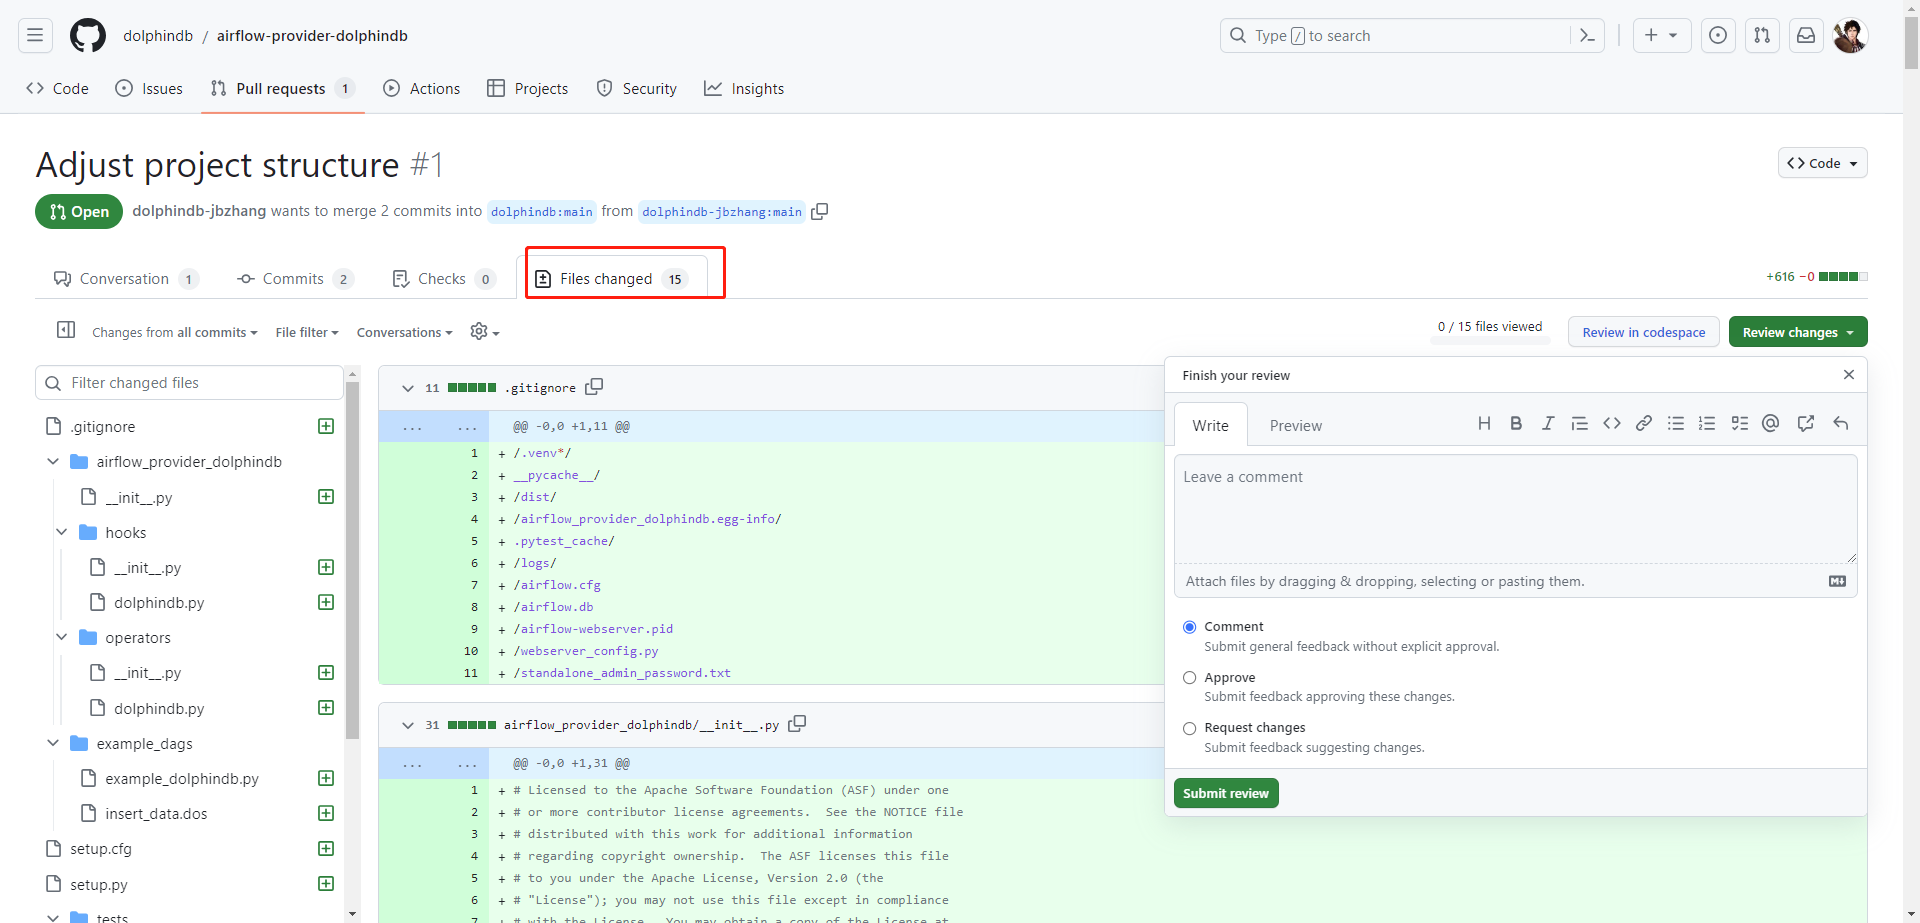The width and height of the screenshot is (1920, 923).
Task: Open the File filter dropdown
Action: [x=307, y=332]
